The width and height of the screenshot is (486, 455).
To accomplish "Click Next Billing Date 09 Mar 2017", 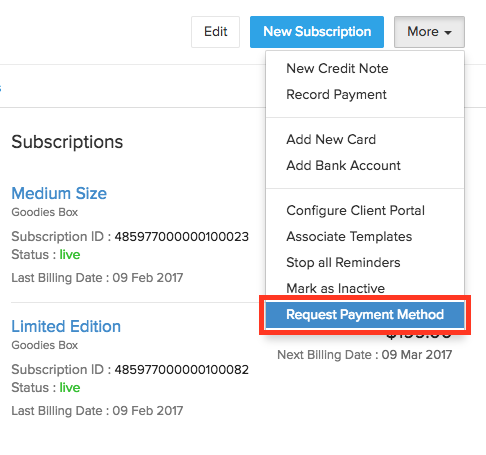I will (365, 355).
